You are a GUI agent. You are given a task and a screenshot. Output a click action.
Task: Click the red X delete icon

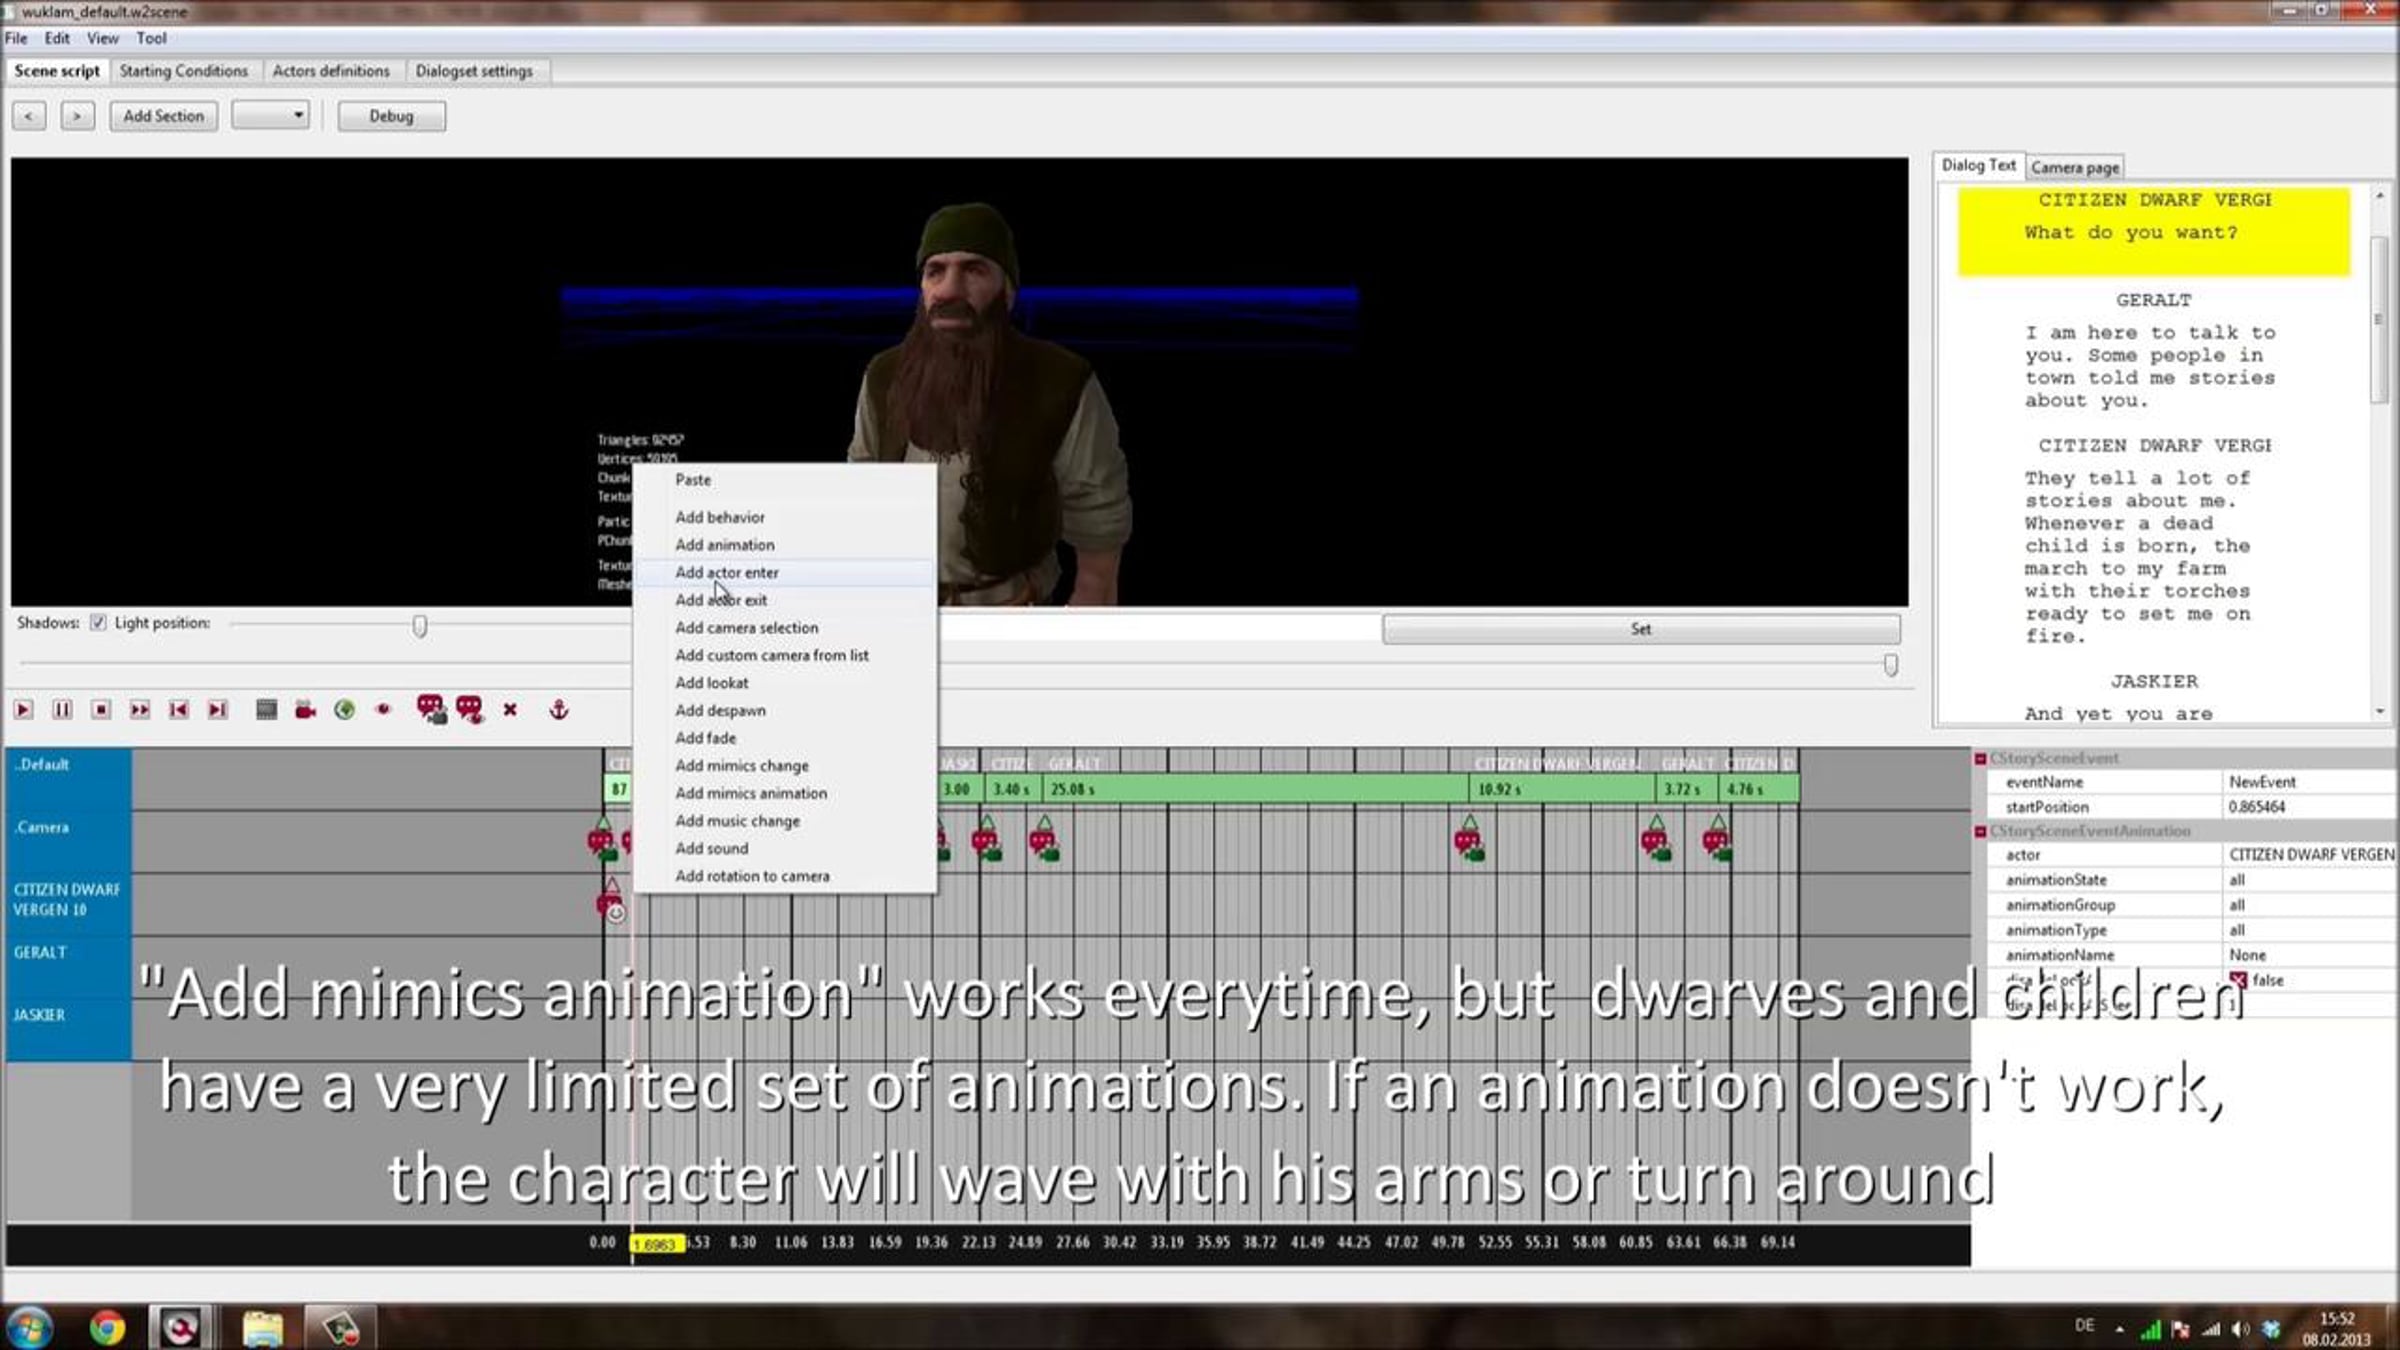click(x=510, y=709)
